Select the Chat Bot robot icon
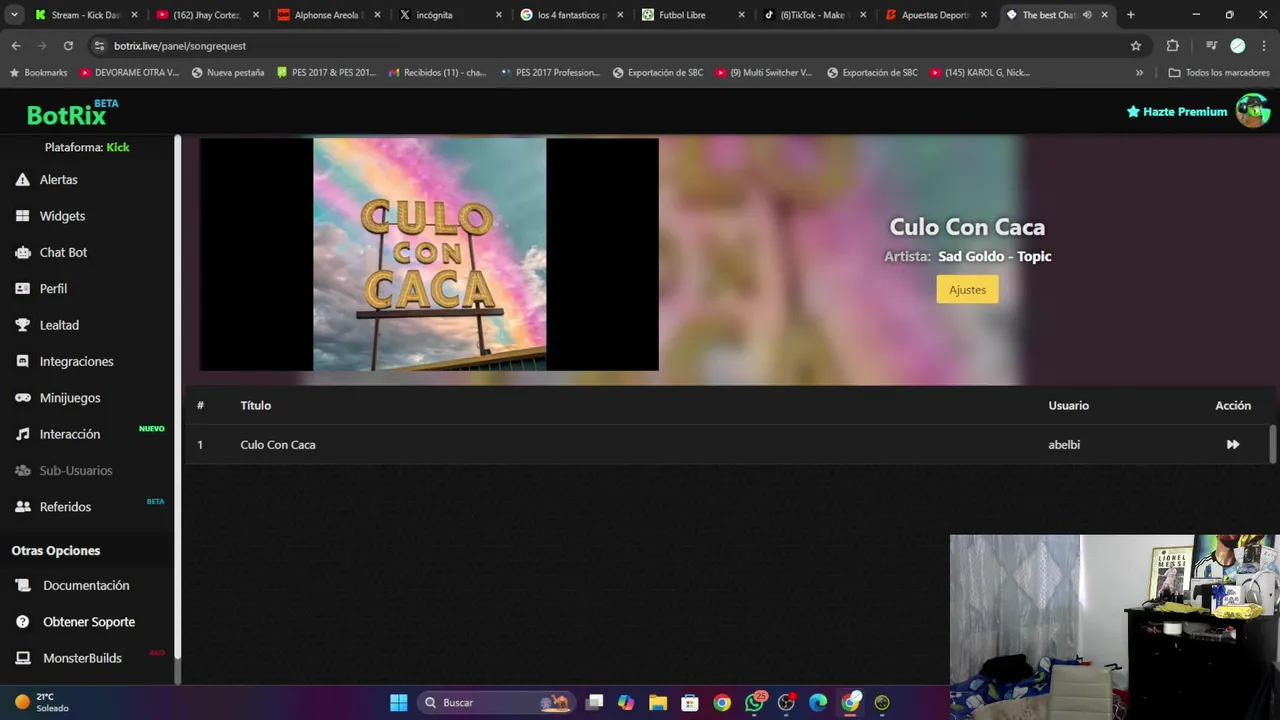Viewport: 1280px width, 720px height. (x=22, y=253)
